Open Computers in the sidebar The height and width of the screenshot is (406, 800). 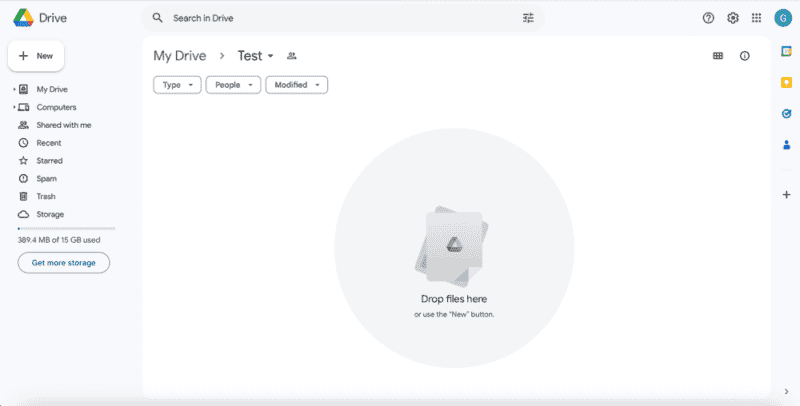[56, 107]
